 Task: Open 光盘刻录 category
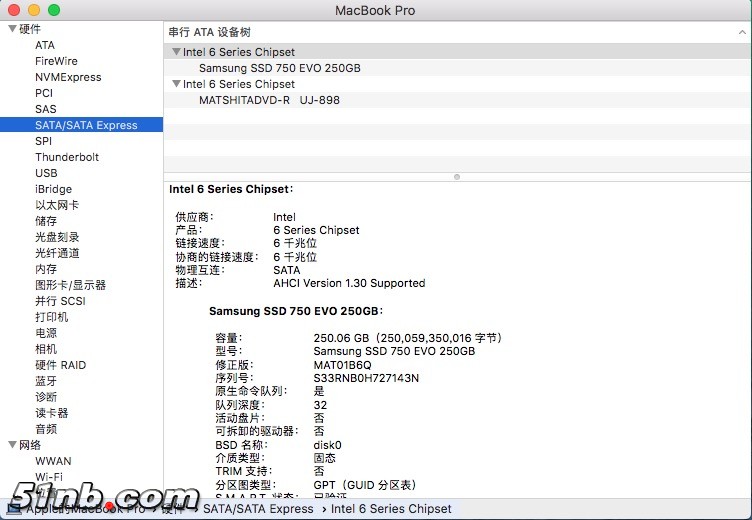[57, 237]
